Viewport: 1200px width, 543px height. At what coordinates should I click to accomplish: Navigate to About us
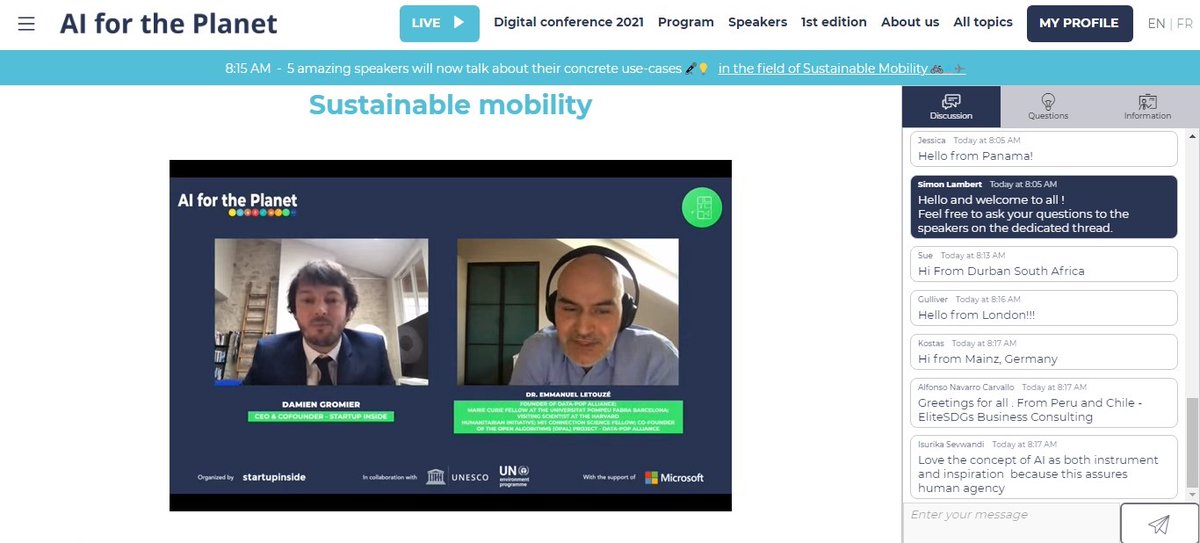coord(910,22)
